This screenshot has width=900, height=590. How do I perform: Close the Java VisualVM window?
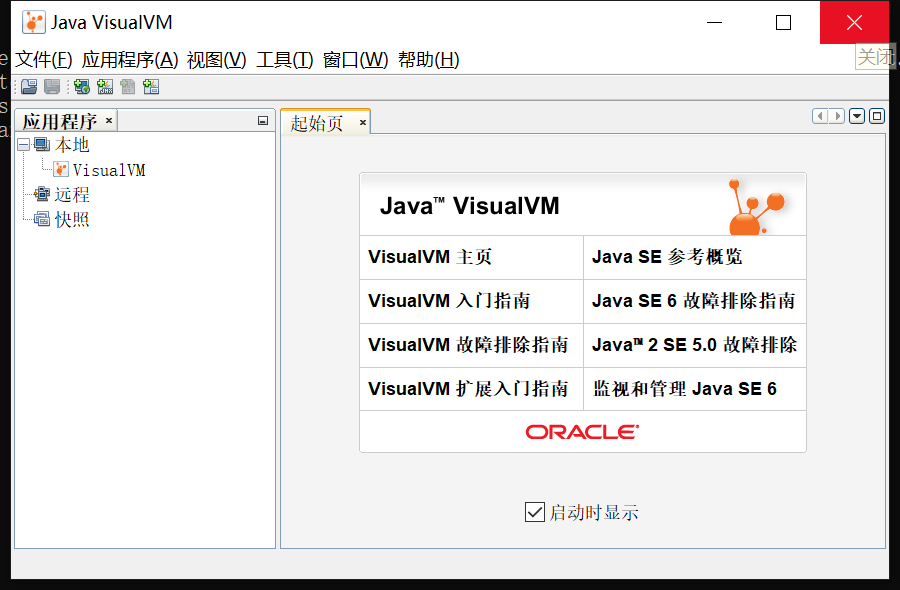click(854, 22)
